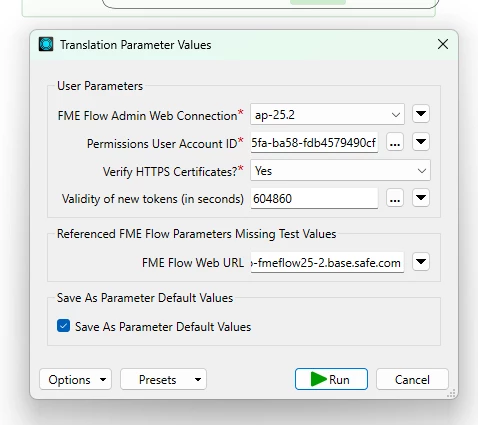This screenshot has height=425, width=478.
Task: Expand Verify HTTPS Certificates dropdown
Action: 340,171
